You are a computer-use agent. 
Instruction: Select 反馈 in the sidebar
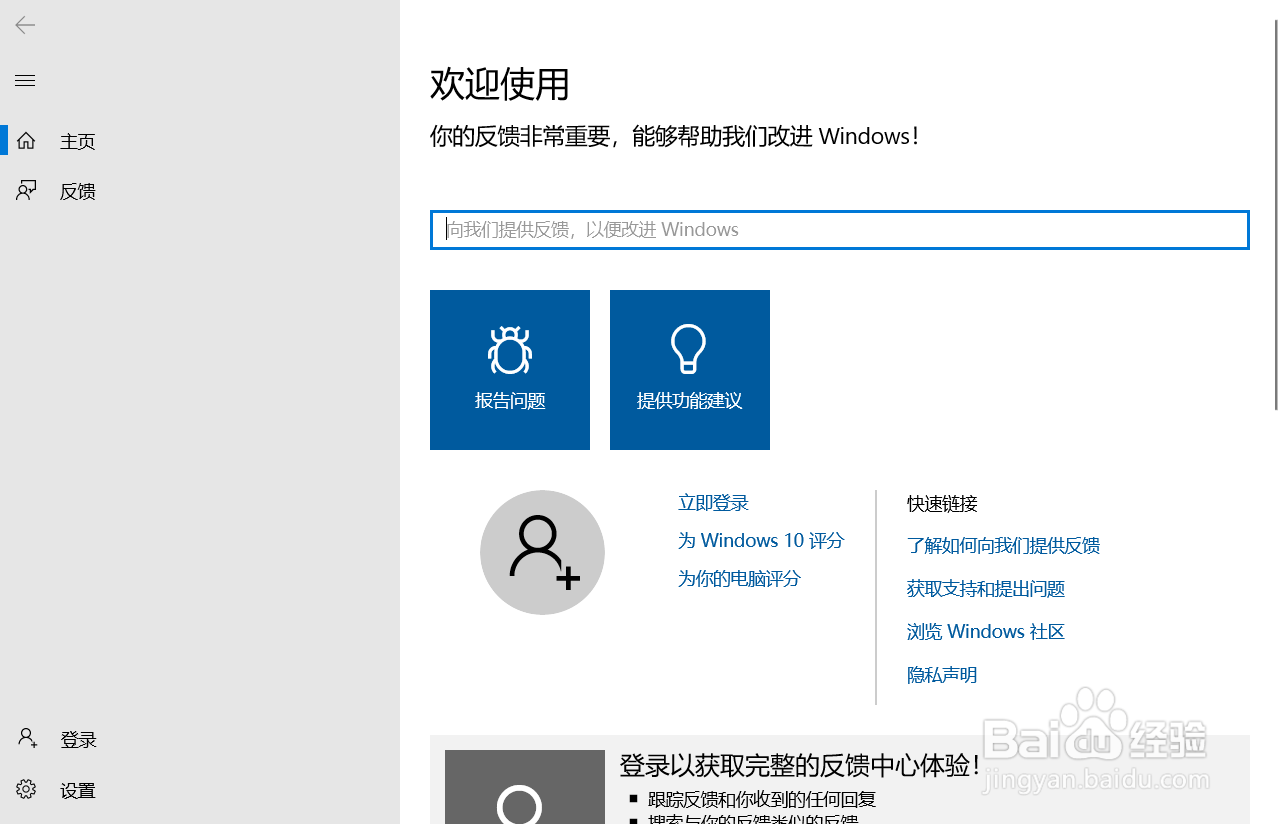(x=78, y=192)
